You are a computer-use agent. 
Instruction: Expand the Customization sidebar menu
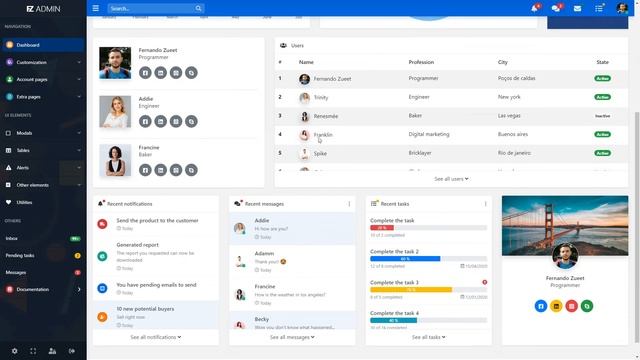[43, 62]
